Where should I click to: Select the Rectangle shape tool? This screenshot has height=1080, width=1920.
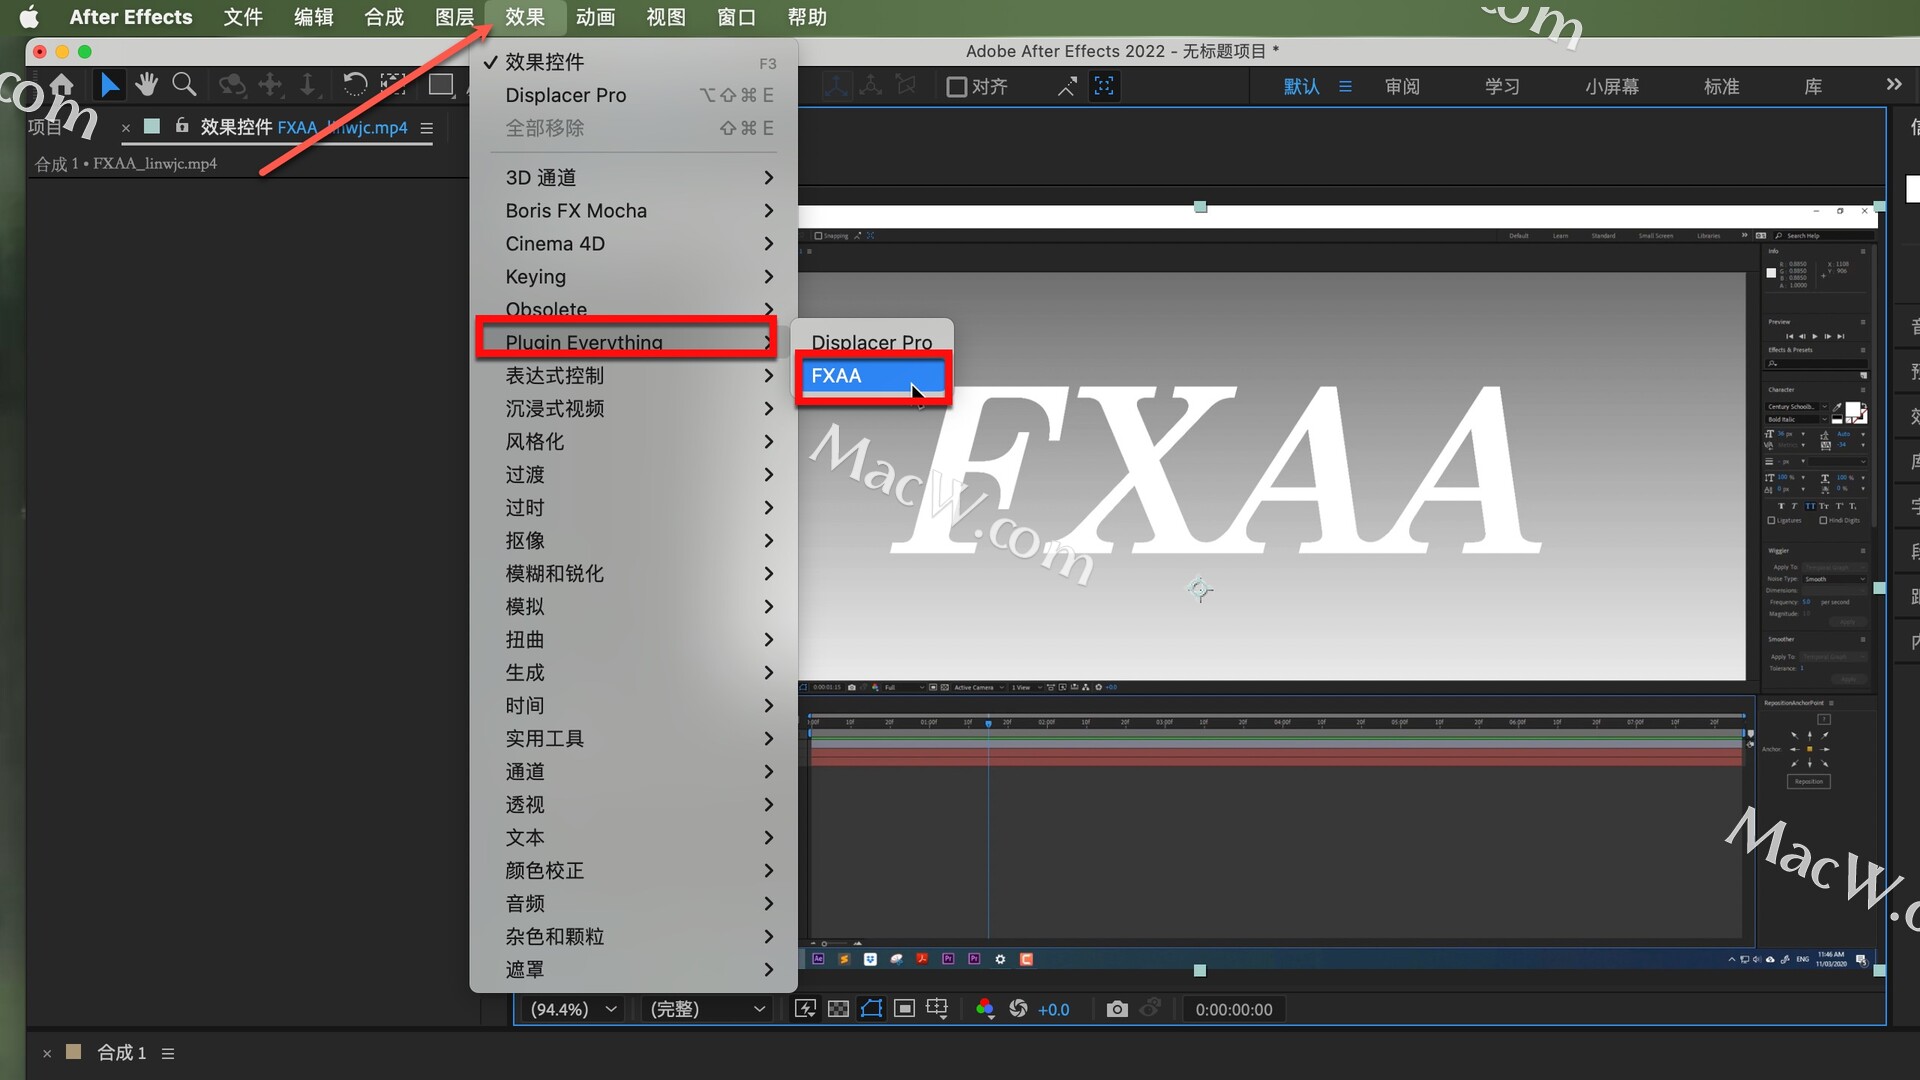click(x=441, y=85)
